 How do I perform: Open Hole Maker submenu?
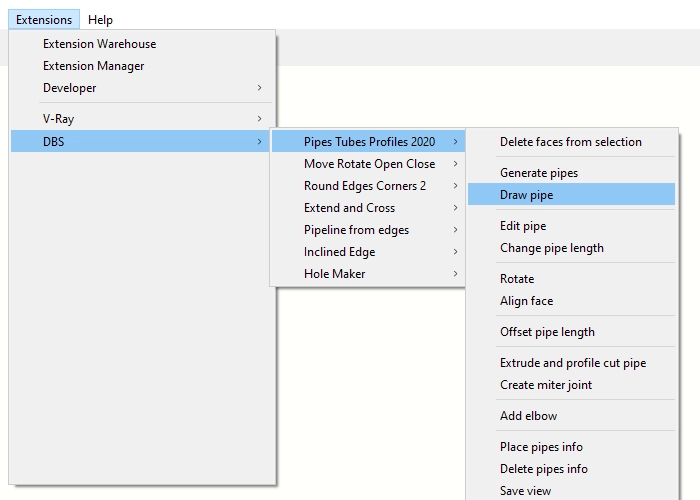(x=368, y=273)
